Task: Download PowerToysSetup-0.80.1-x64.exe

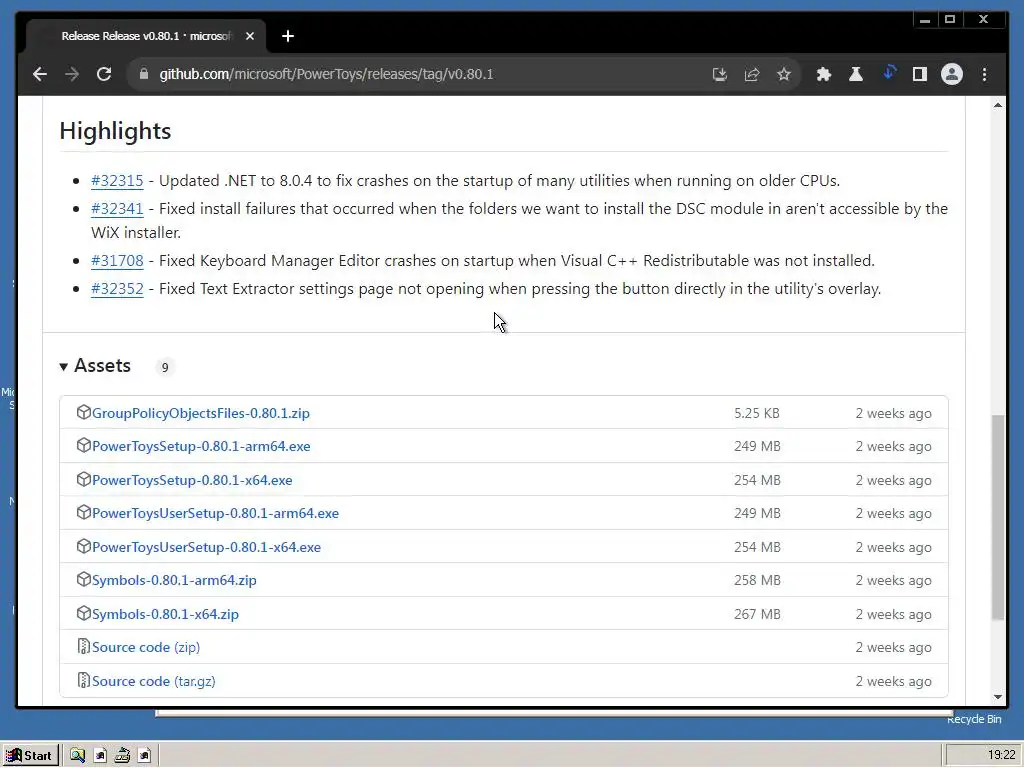Action: tap(192, 480)
